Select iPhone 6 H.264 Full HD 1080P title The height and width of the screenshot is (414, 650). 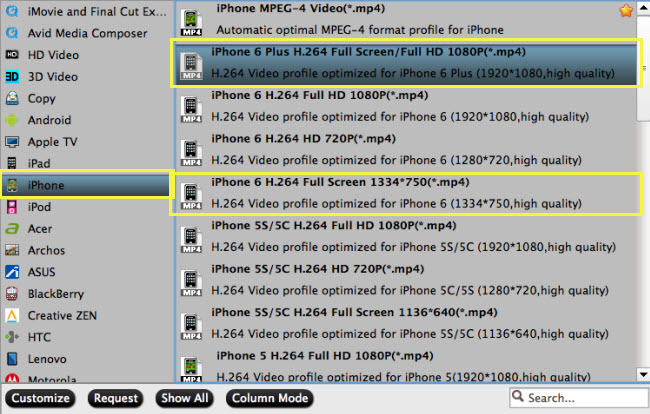pos(320,95)
